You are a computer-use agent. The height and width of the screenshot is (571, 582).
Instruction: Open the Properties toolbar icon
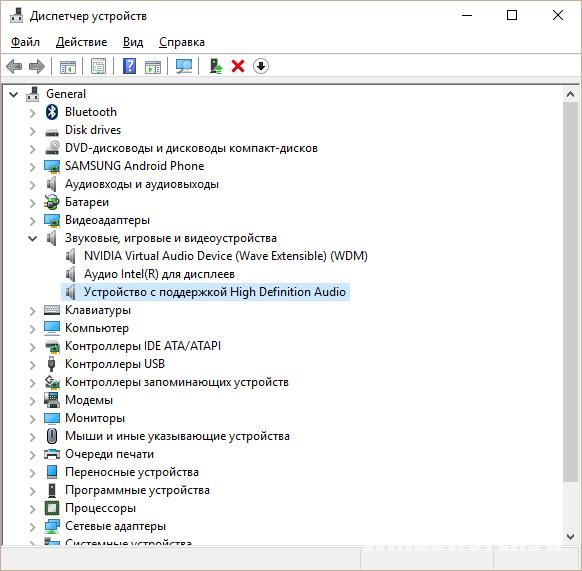[98, 67]
